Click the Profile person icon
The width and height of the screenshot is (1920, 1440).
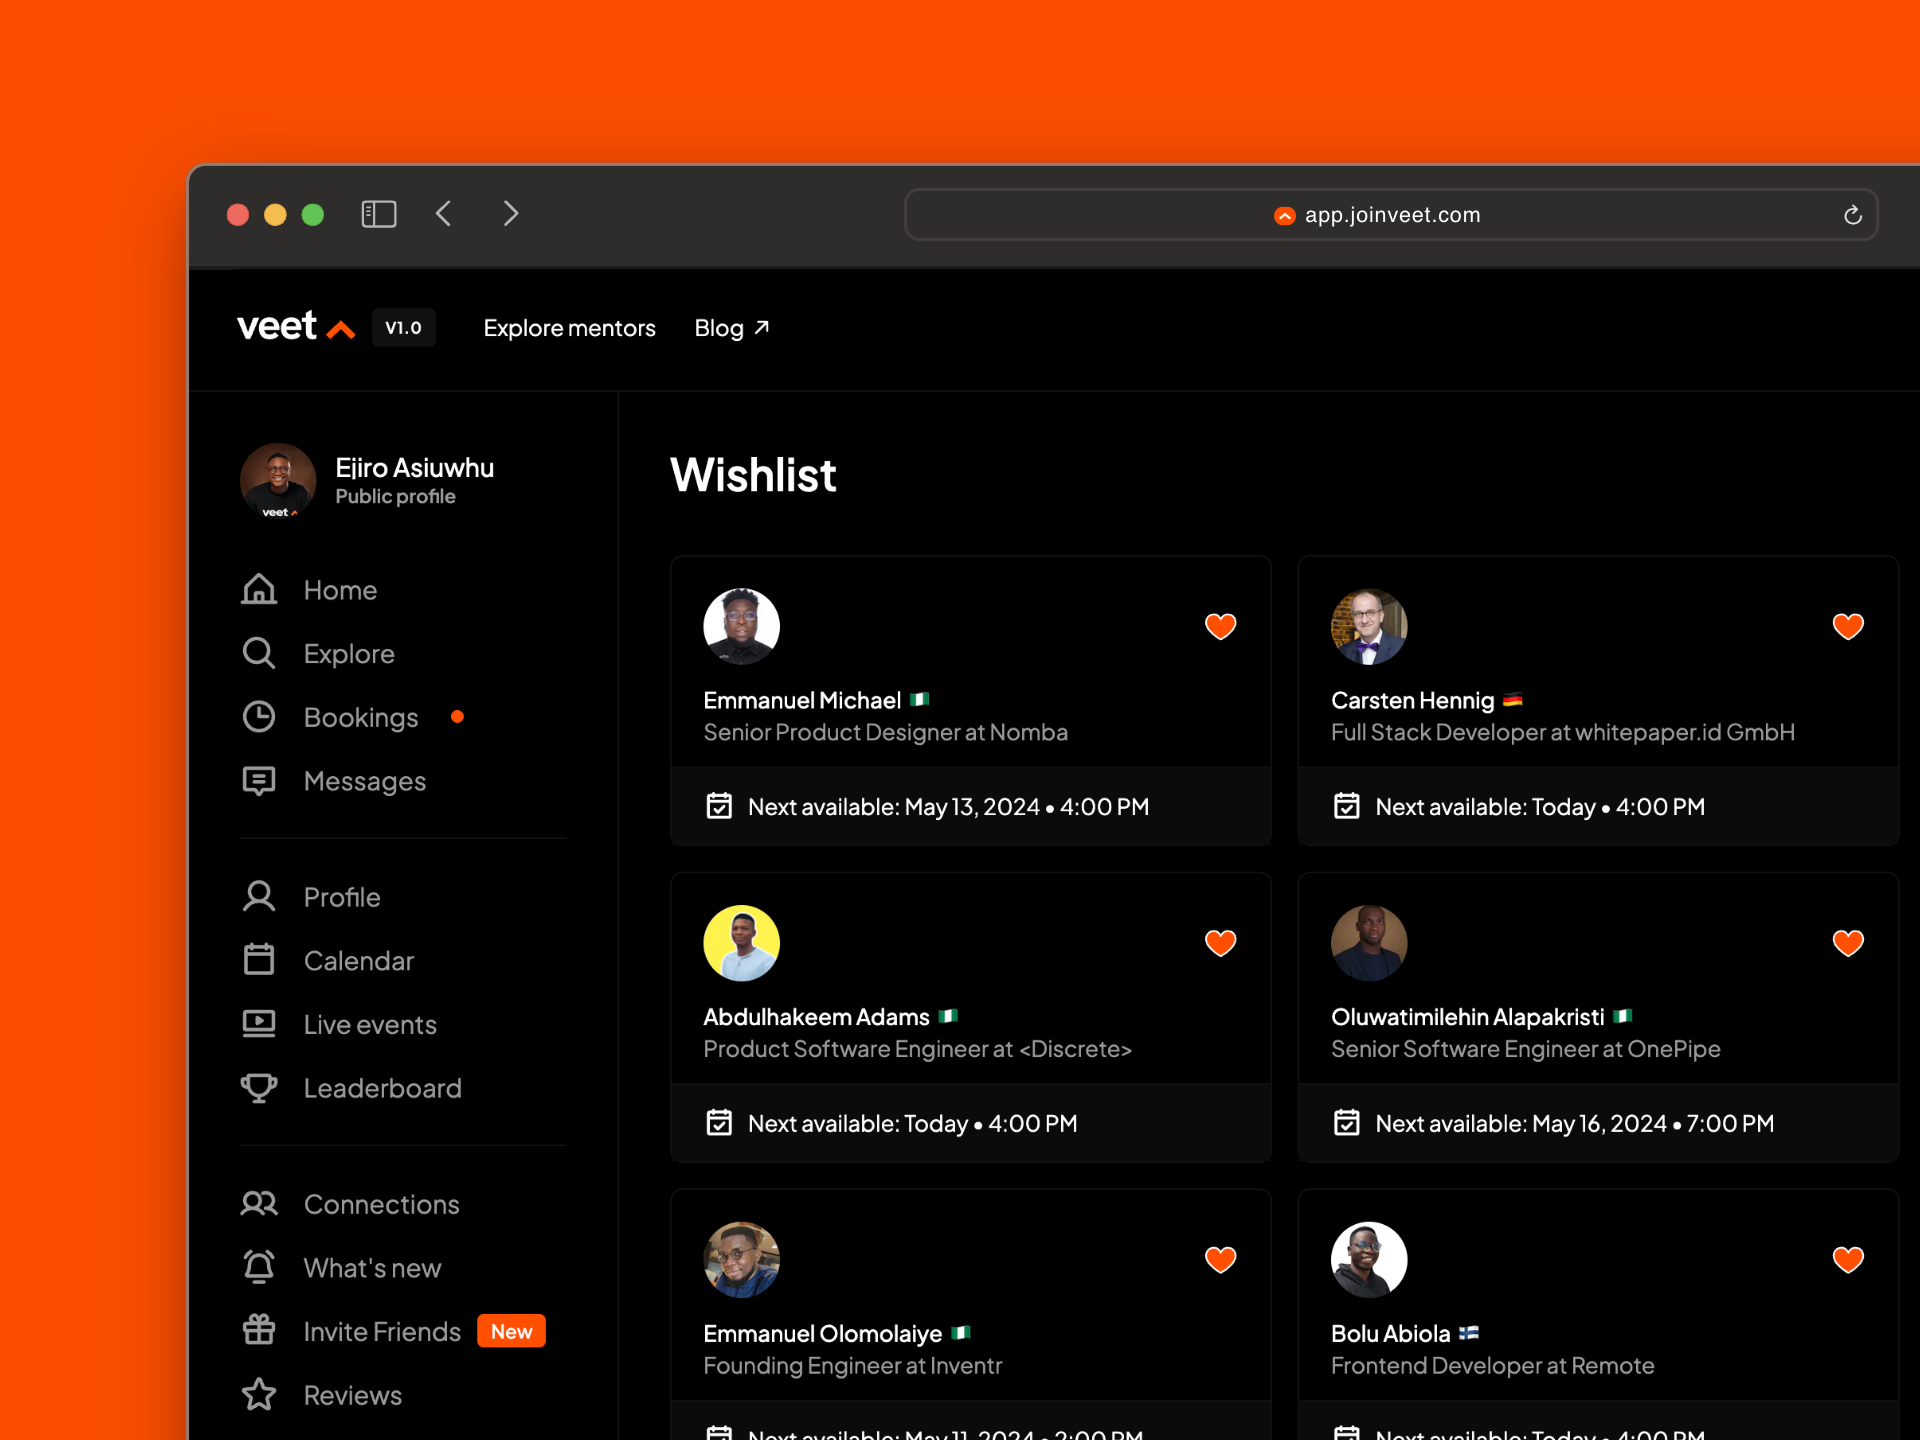pyautogui.click(x=259, y=897)
